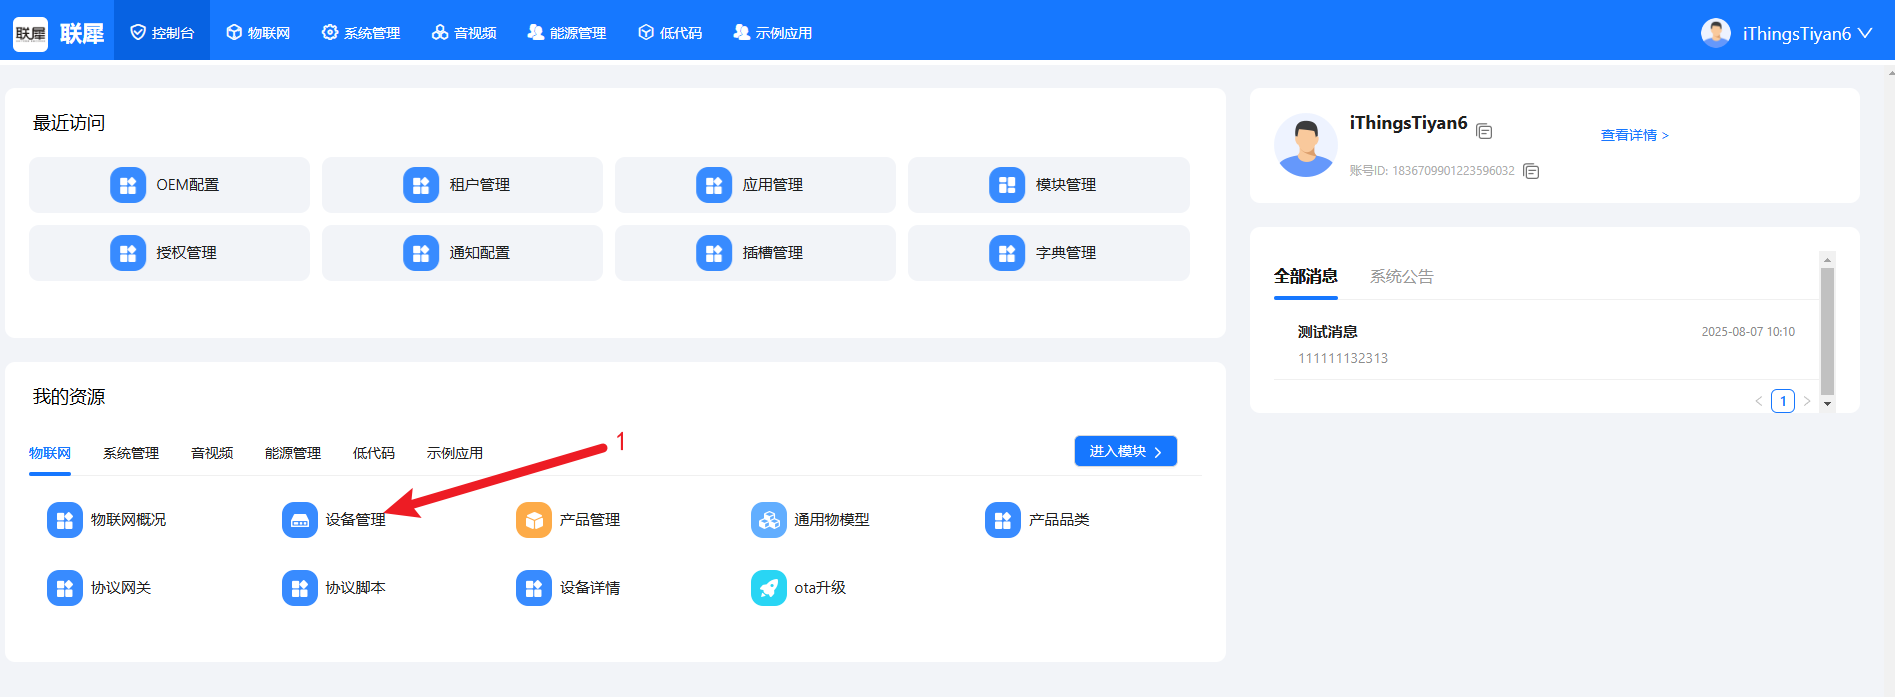Open the 设备管理 device management icon
Image resolution: width=1895 pixels, height=697 pixels.
click(299, 520)
